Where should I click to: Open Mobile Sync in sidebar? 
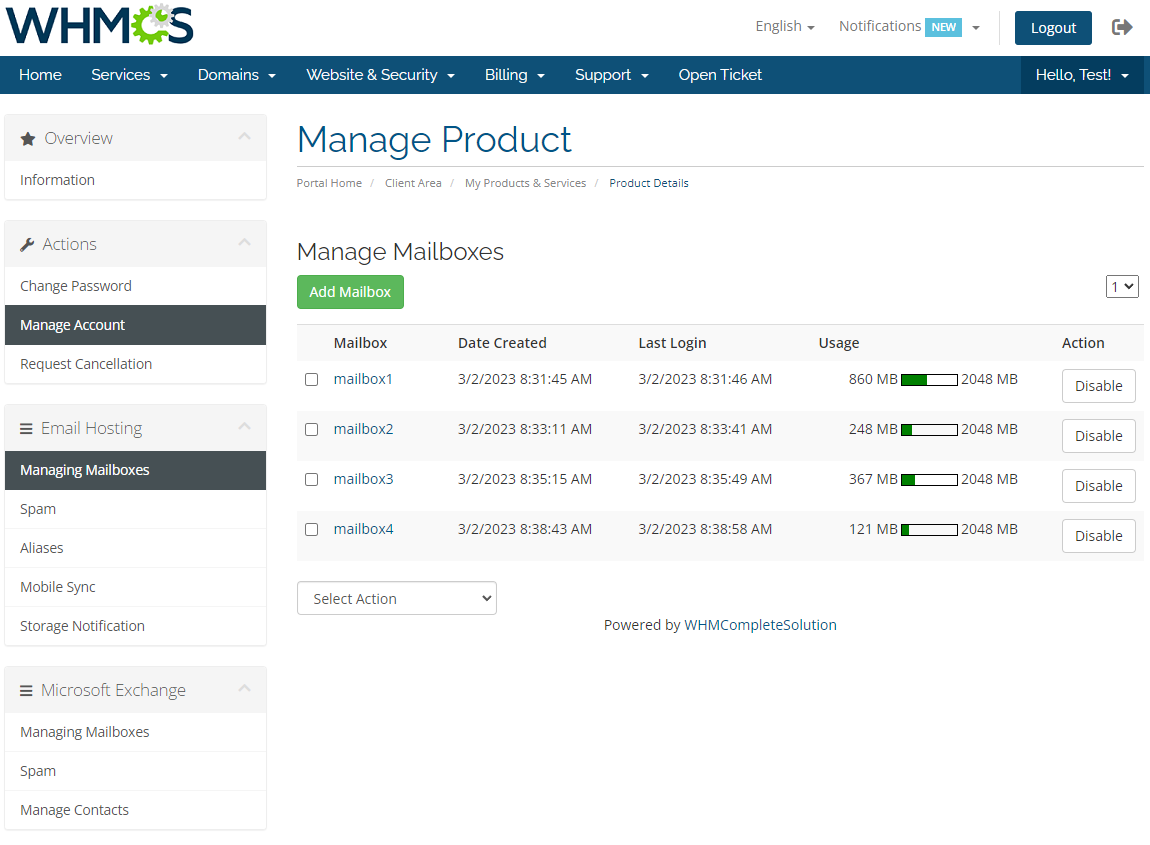136,587
